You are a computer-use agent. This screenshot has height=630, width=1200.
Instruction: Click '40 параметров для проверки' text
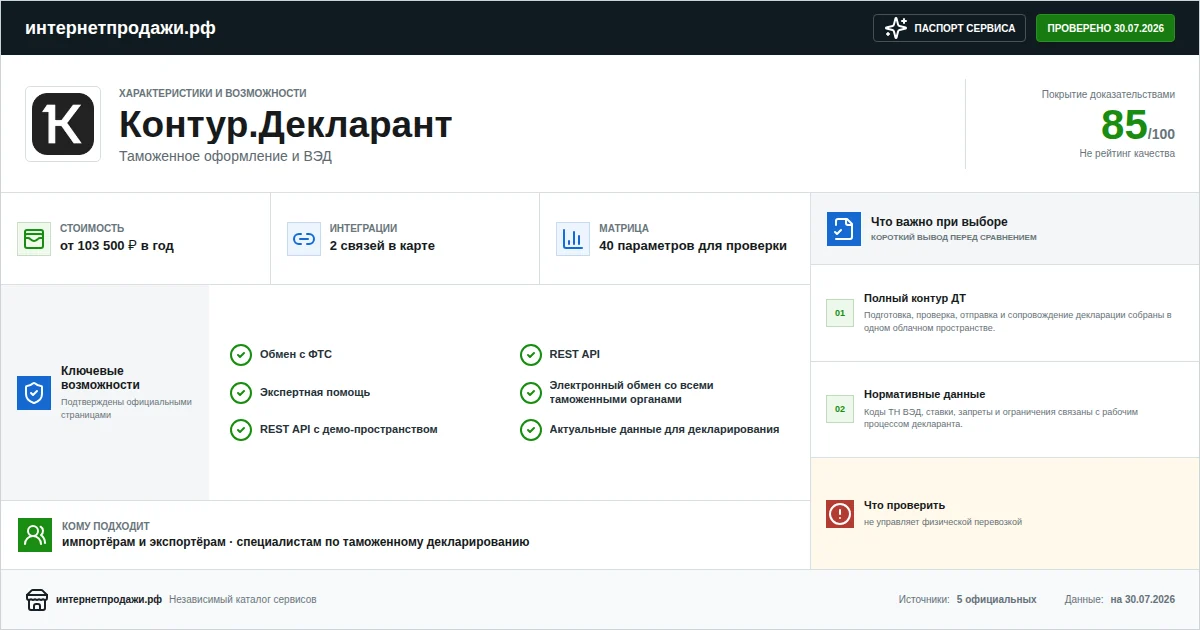pyautogui.click(x=693, y=246)
